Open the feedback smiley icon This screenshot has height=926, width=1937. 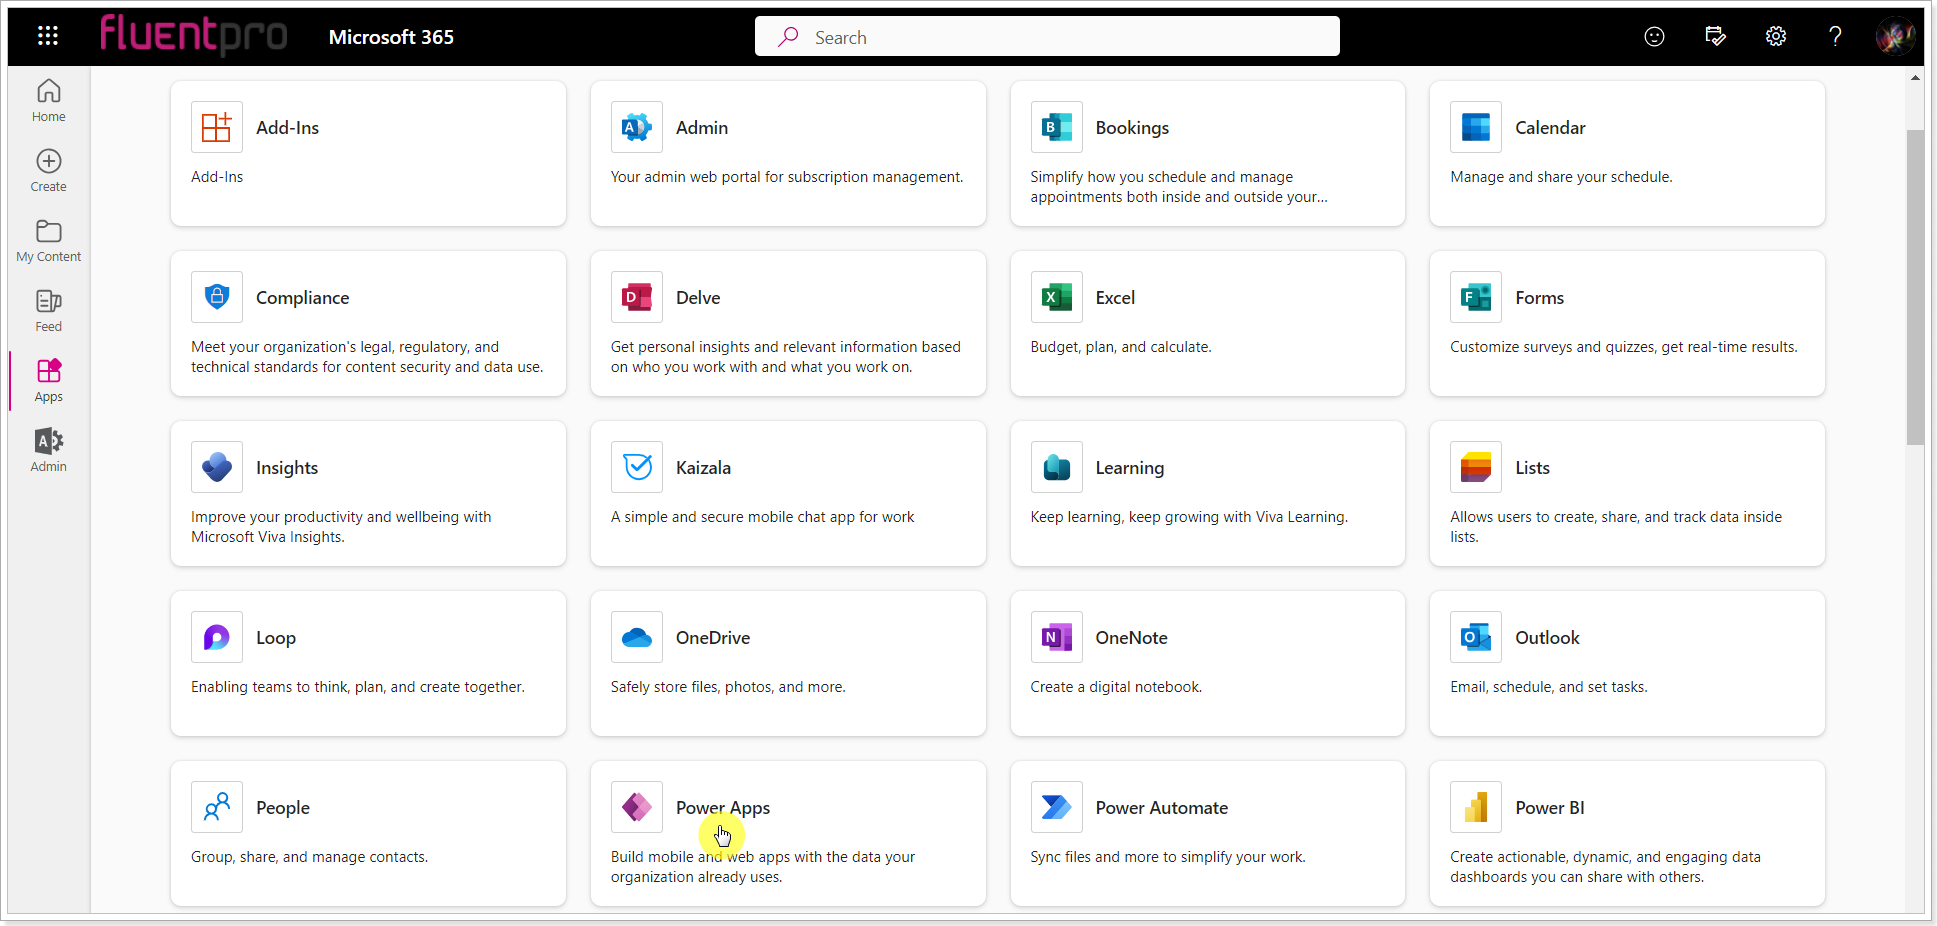click(x=1654, y=36)
